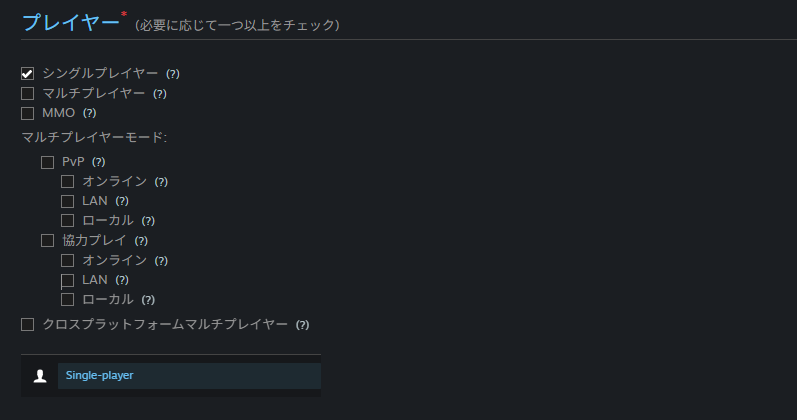Open the MMO help tooltip icon
This screenshot has width=797, height=420.
(x=90, y=113)
